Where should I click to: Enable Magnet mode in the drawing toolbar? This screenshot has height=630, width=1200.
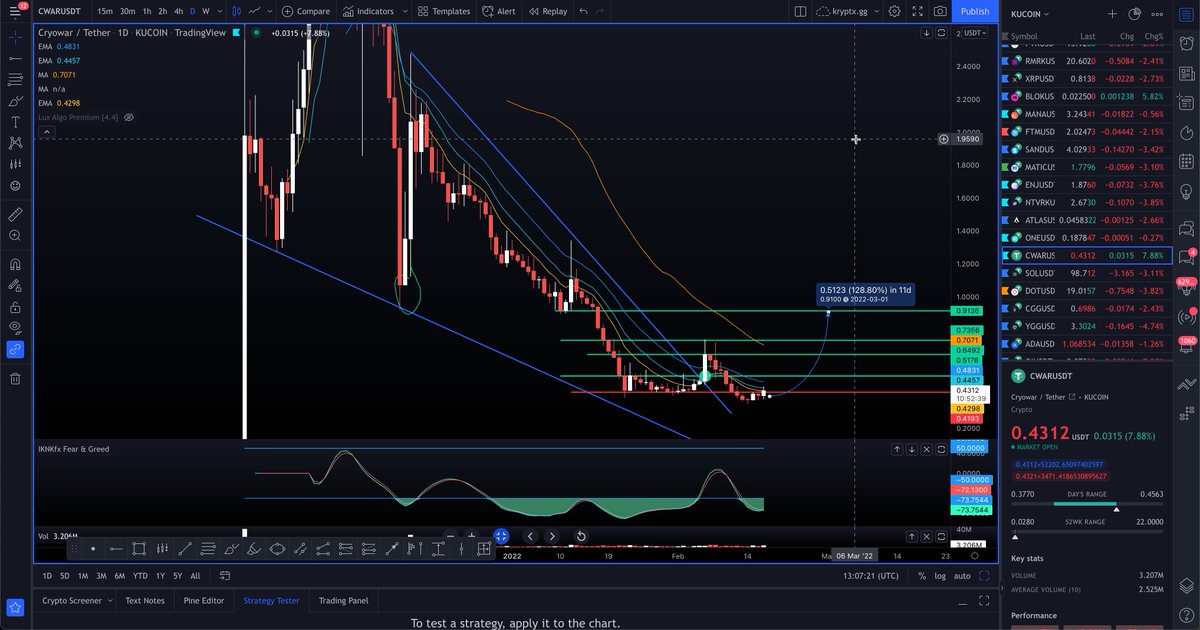tap(15, 265)
